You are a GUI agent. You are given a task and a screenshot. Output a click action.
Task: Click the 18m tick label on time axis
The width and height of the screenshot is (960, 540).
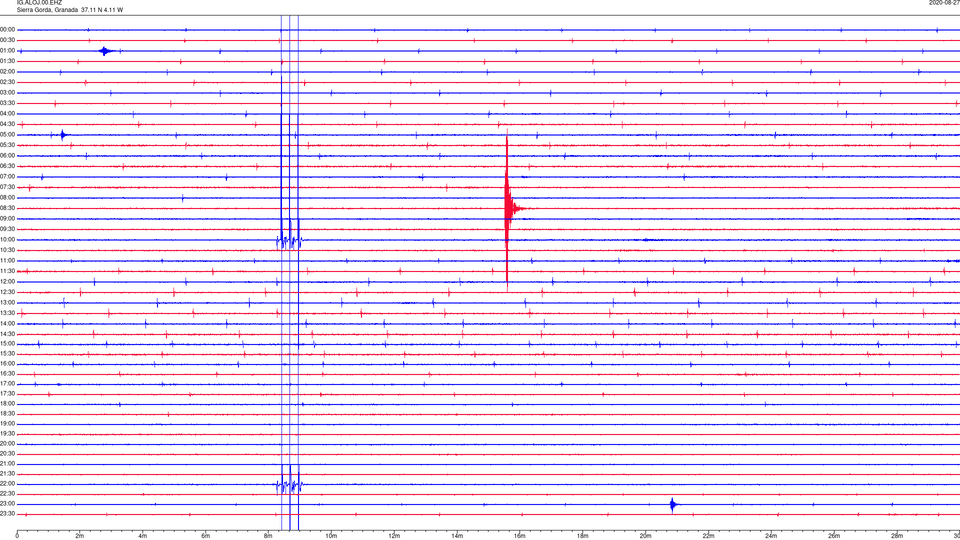pos(583,536)
